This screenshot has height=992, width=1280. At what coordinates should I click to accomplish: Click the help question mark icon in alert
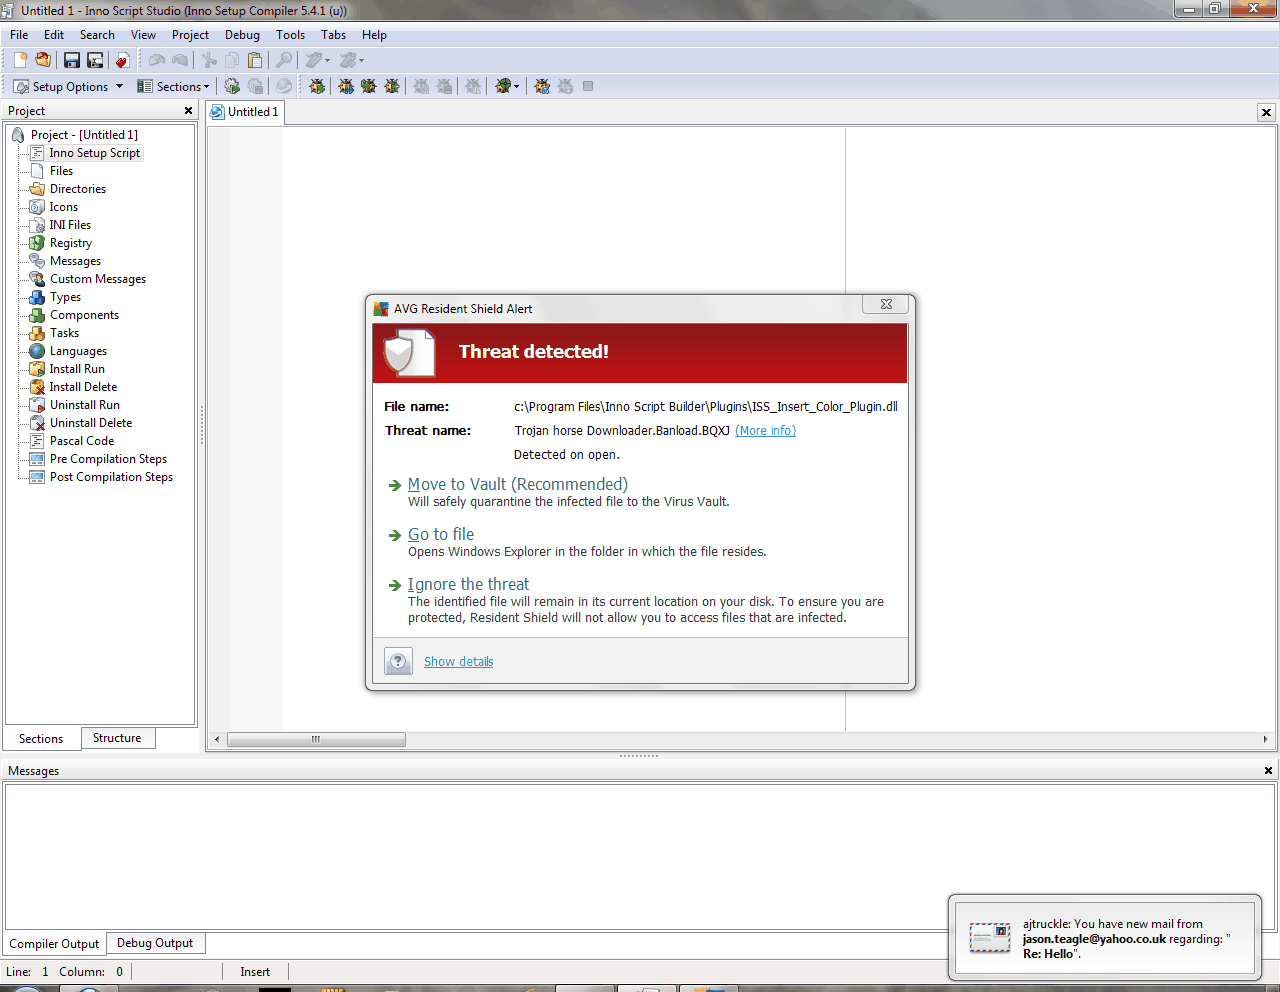(398, 661)
